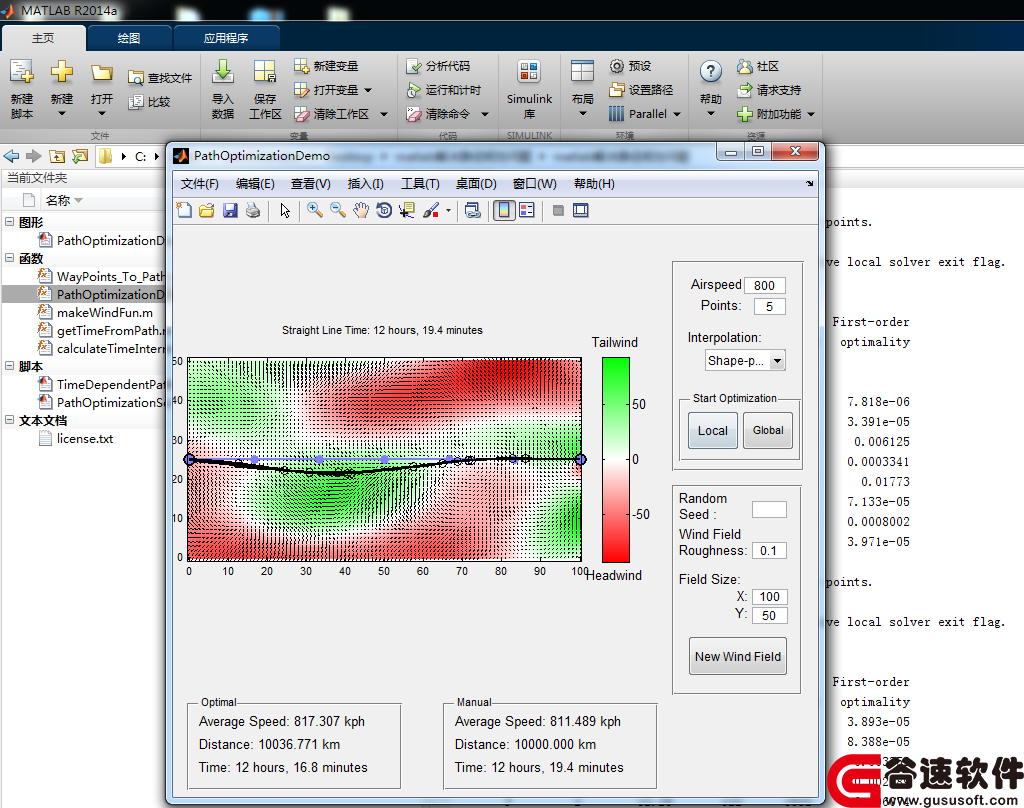Click the browse for folder icon
Viewport: 1024px width, 808px height.
80,156
